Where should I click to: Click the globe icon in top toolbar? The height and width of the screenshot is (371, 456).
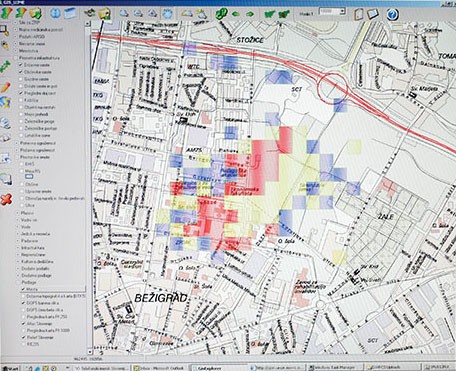pos(55,13)
